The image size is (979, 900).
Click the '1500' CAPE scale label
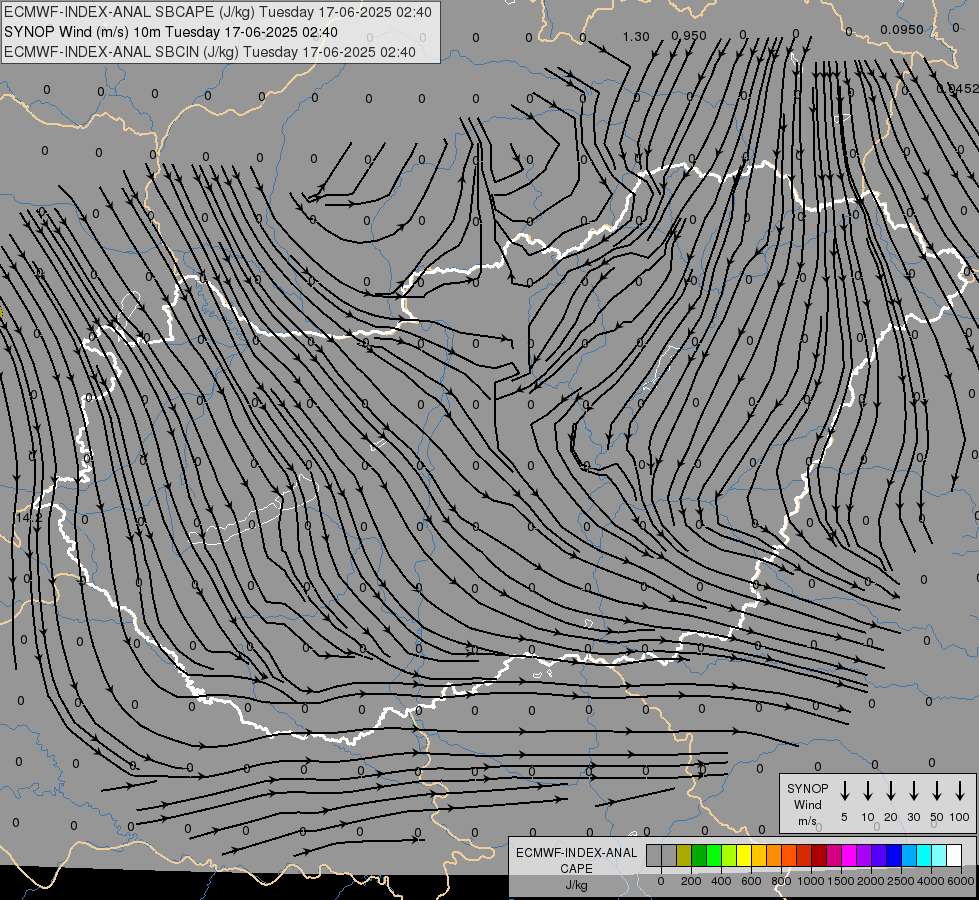pyautogui.click(x=841, y=881)
